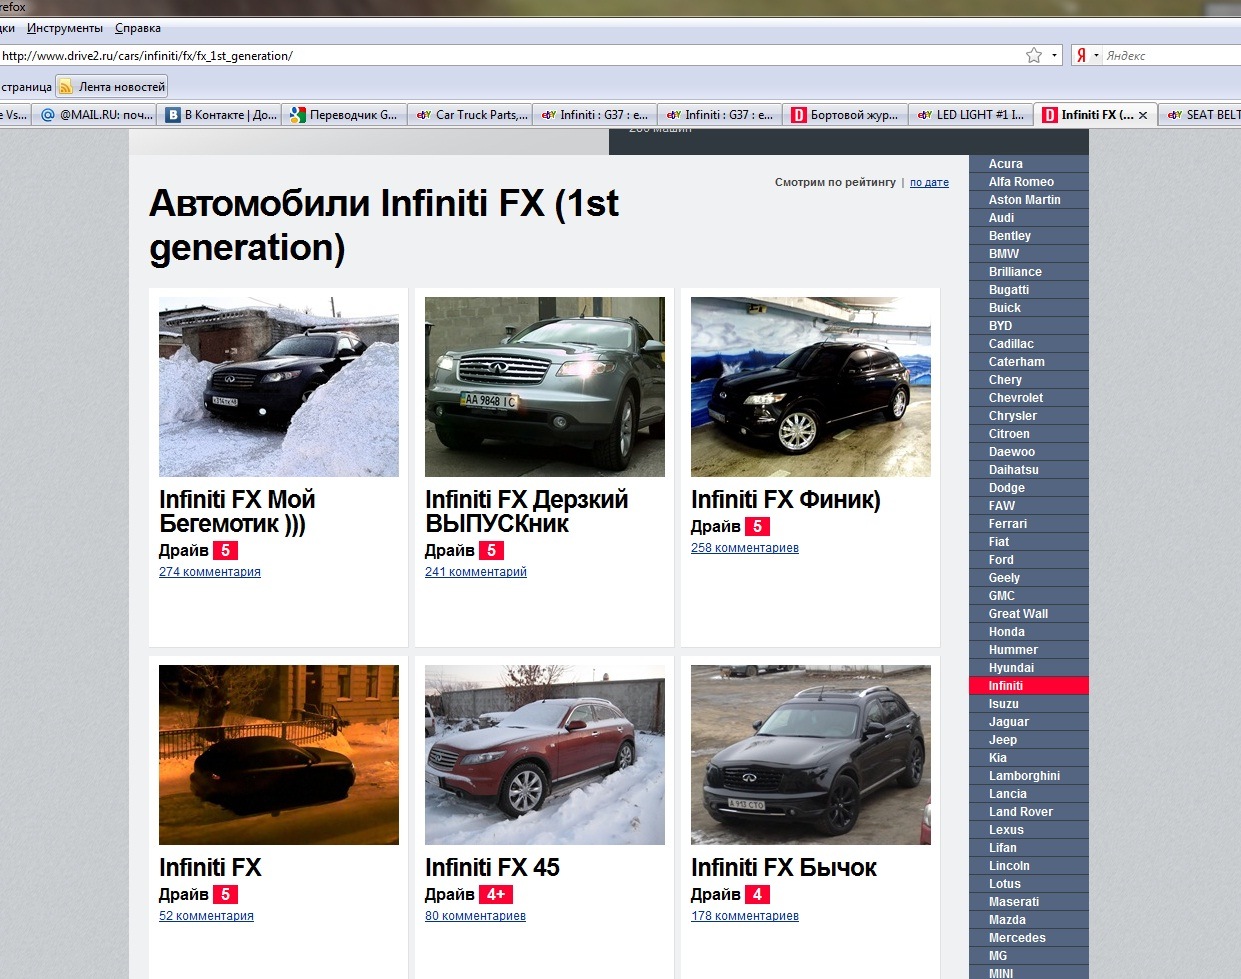Open the 258 комментариев link
Image resolution: width=1241 pixels, height=979 pixels.
pyautogui.click(x=745, y=548)
